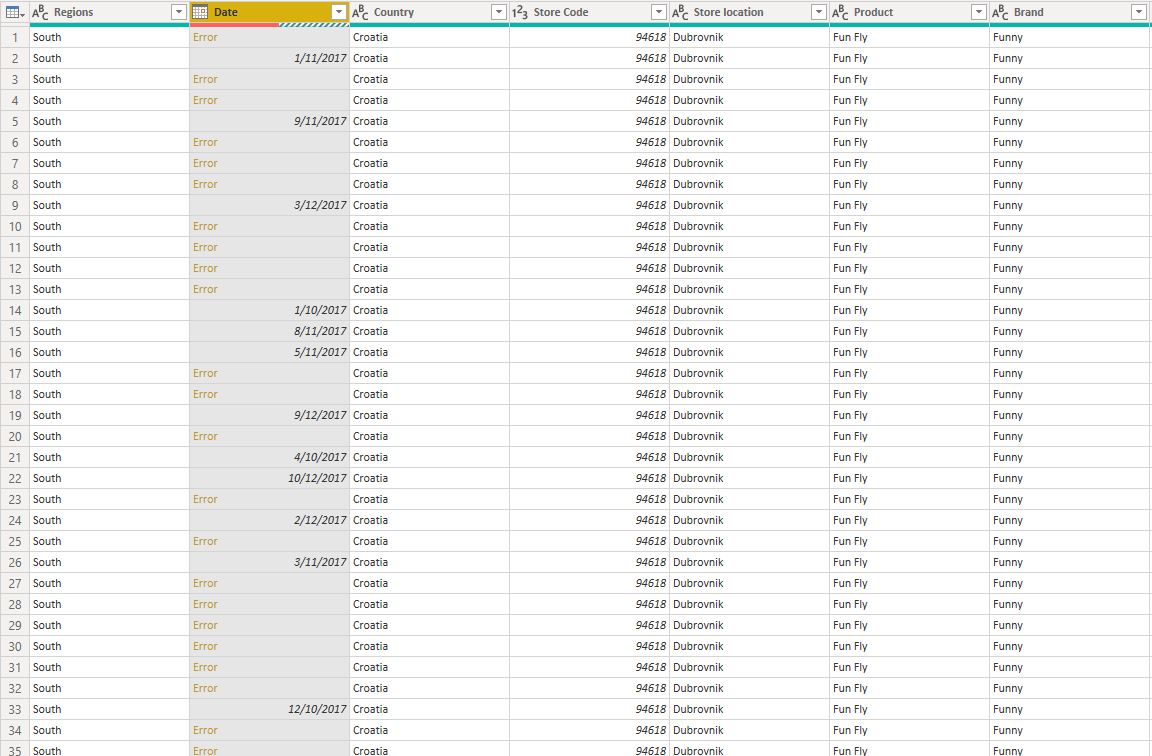The width and height of the screenshot is (1152, 756).
Task: Select the Store Code column header
Action: tap(590, 12)
